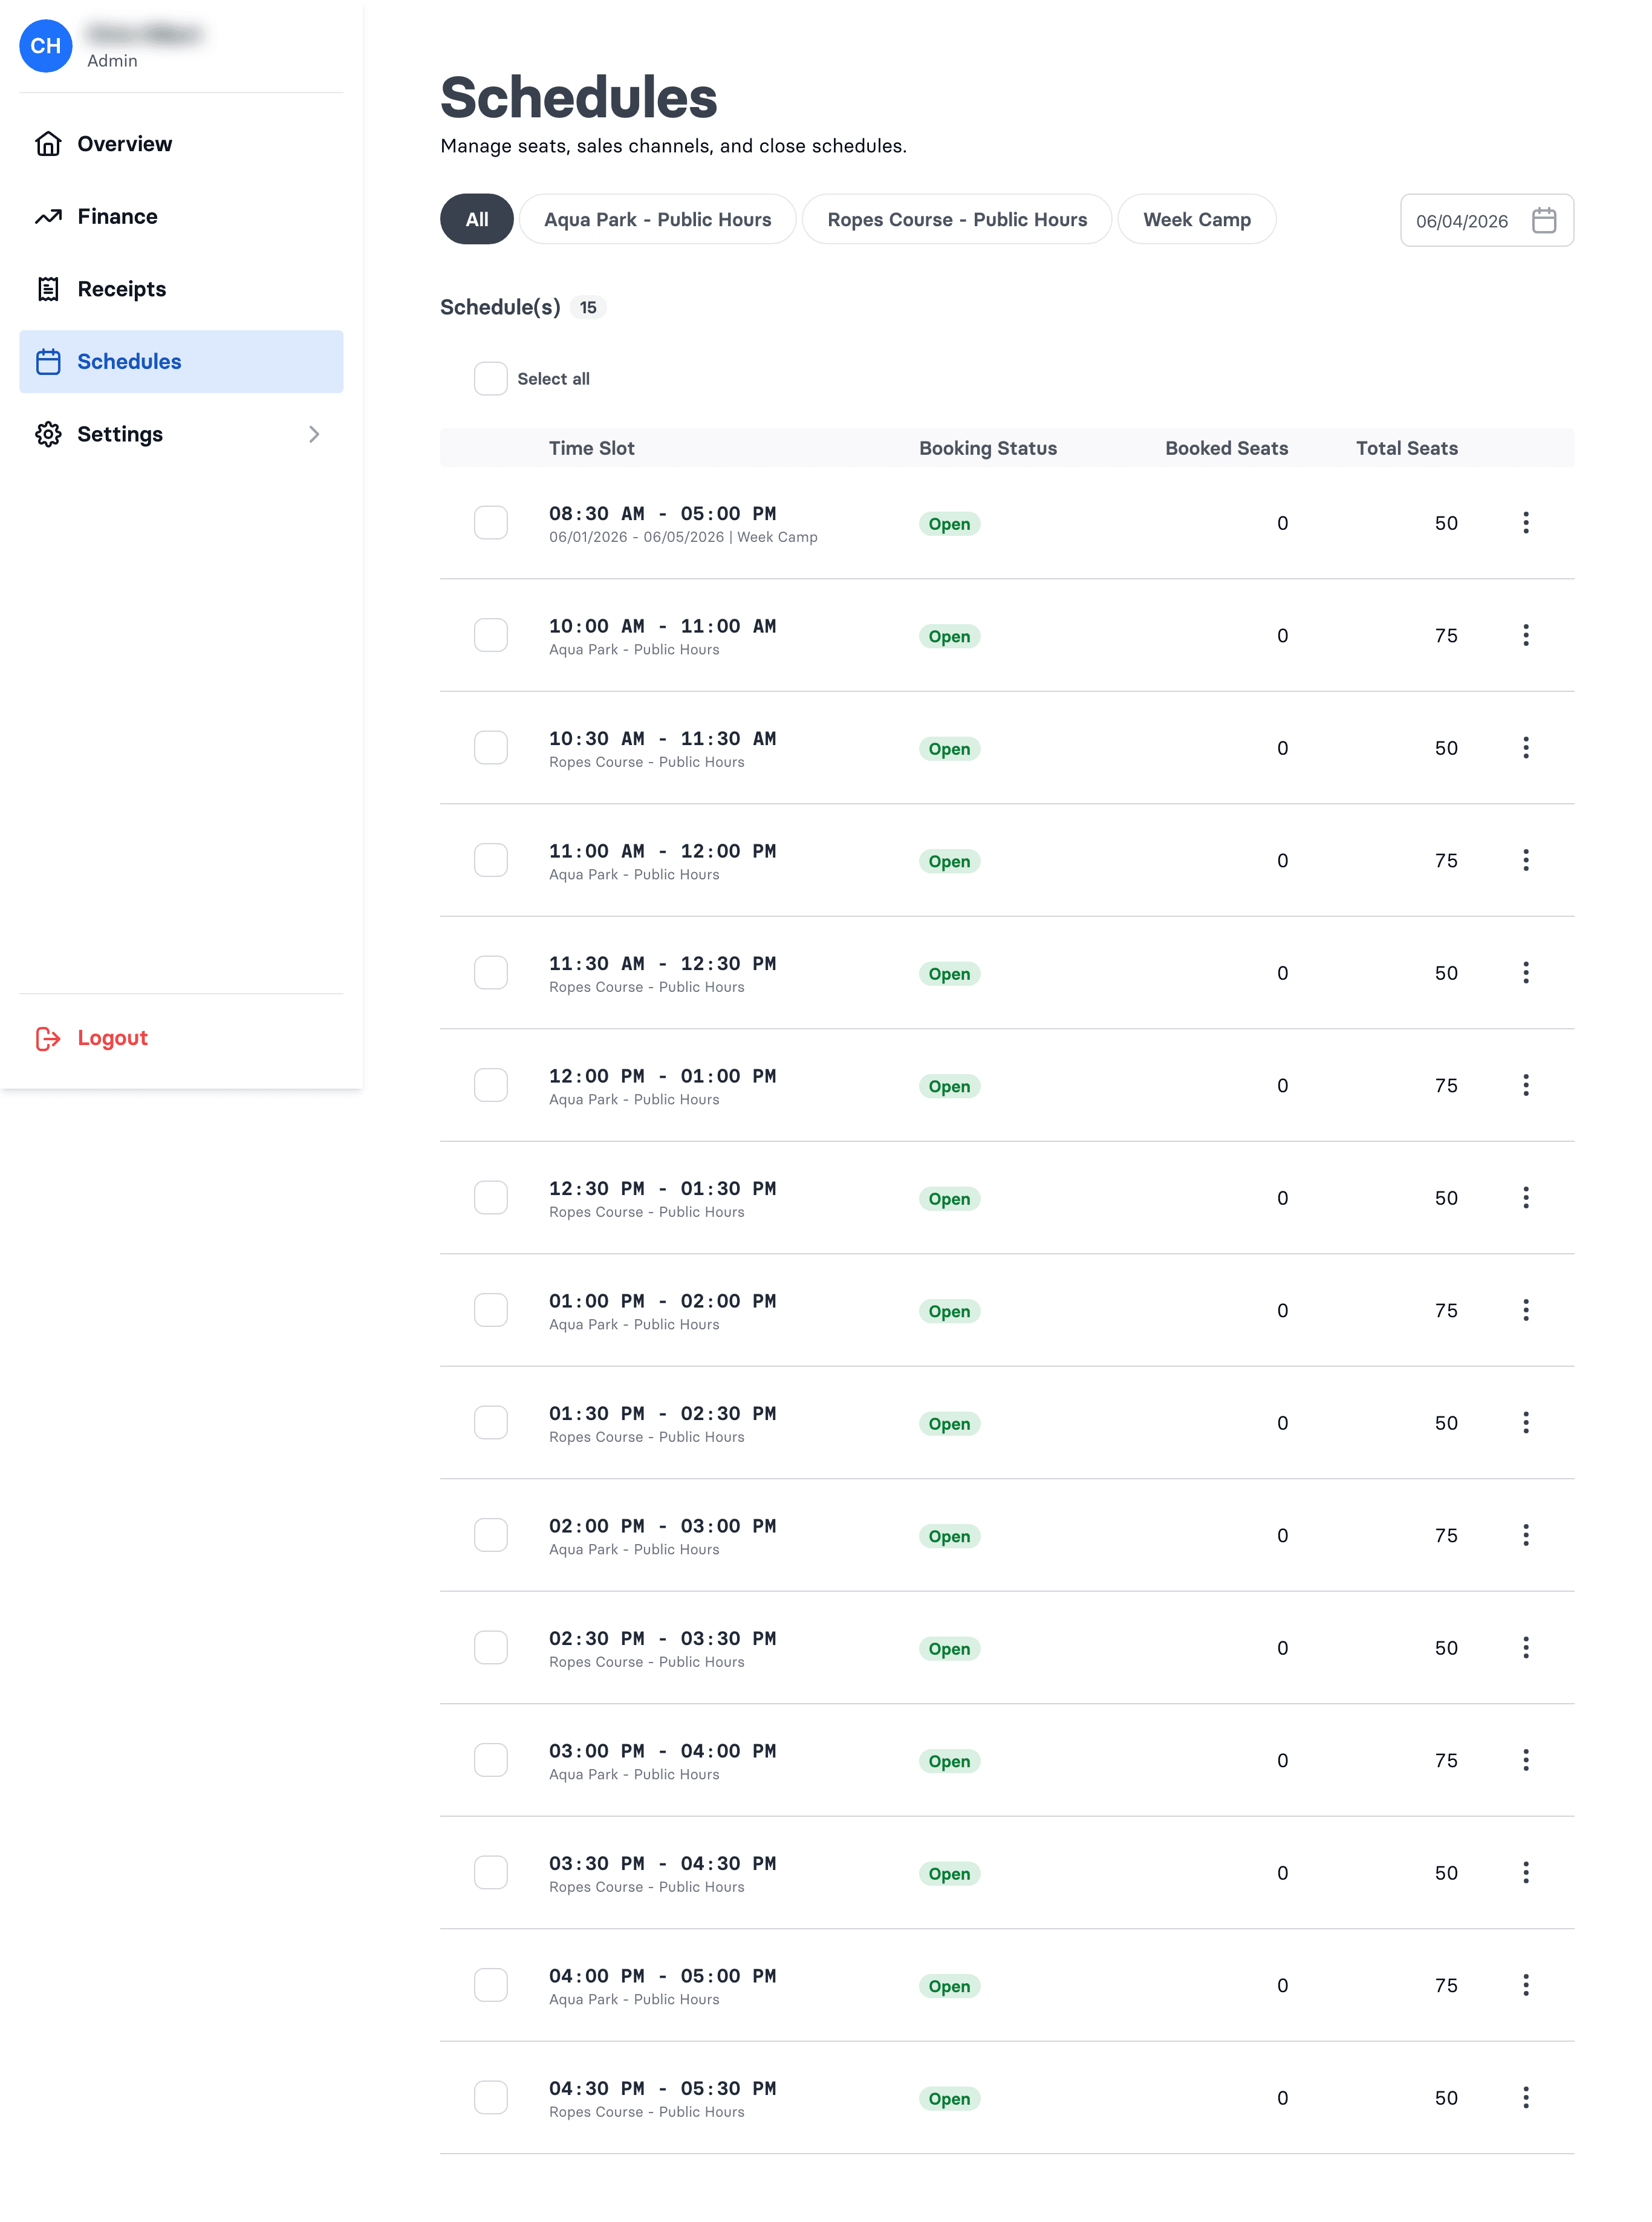Open options menu for 02:30 PM - 03:30 PM row
Viewport: 1652px width, 2222px height.
coord(1525,1648)
